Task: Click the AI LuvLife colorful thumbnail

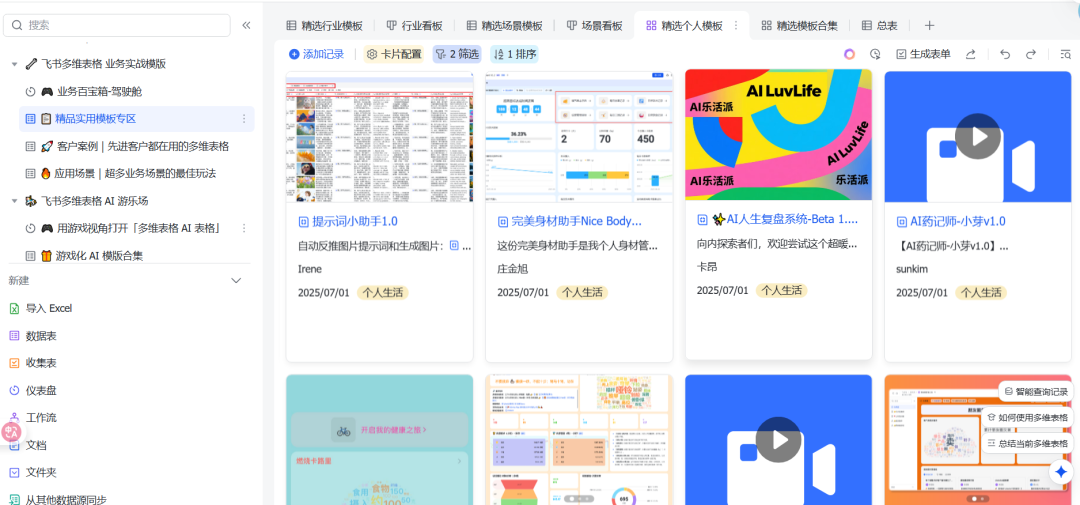Action: pos(779,135)
